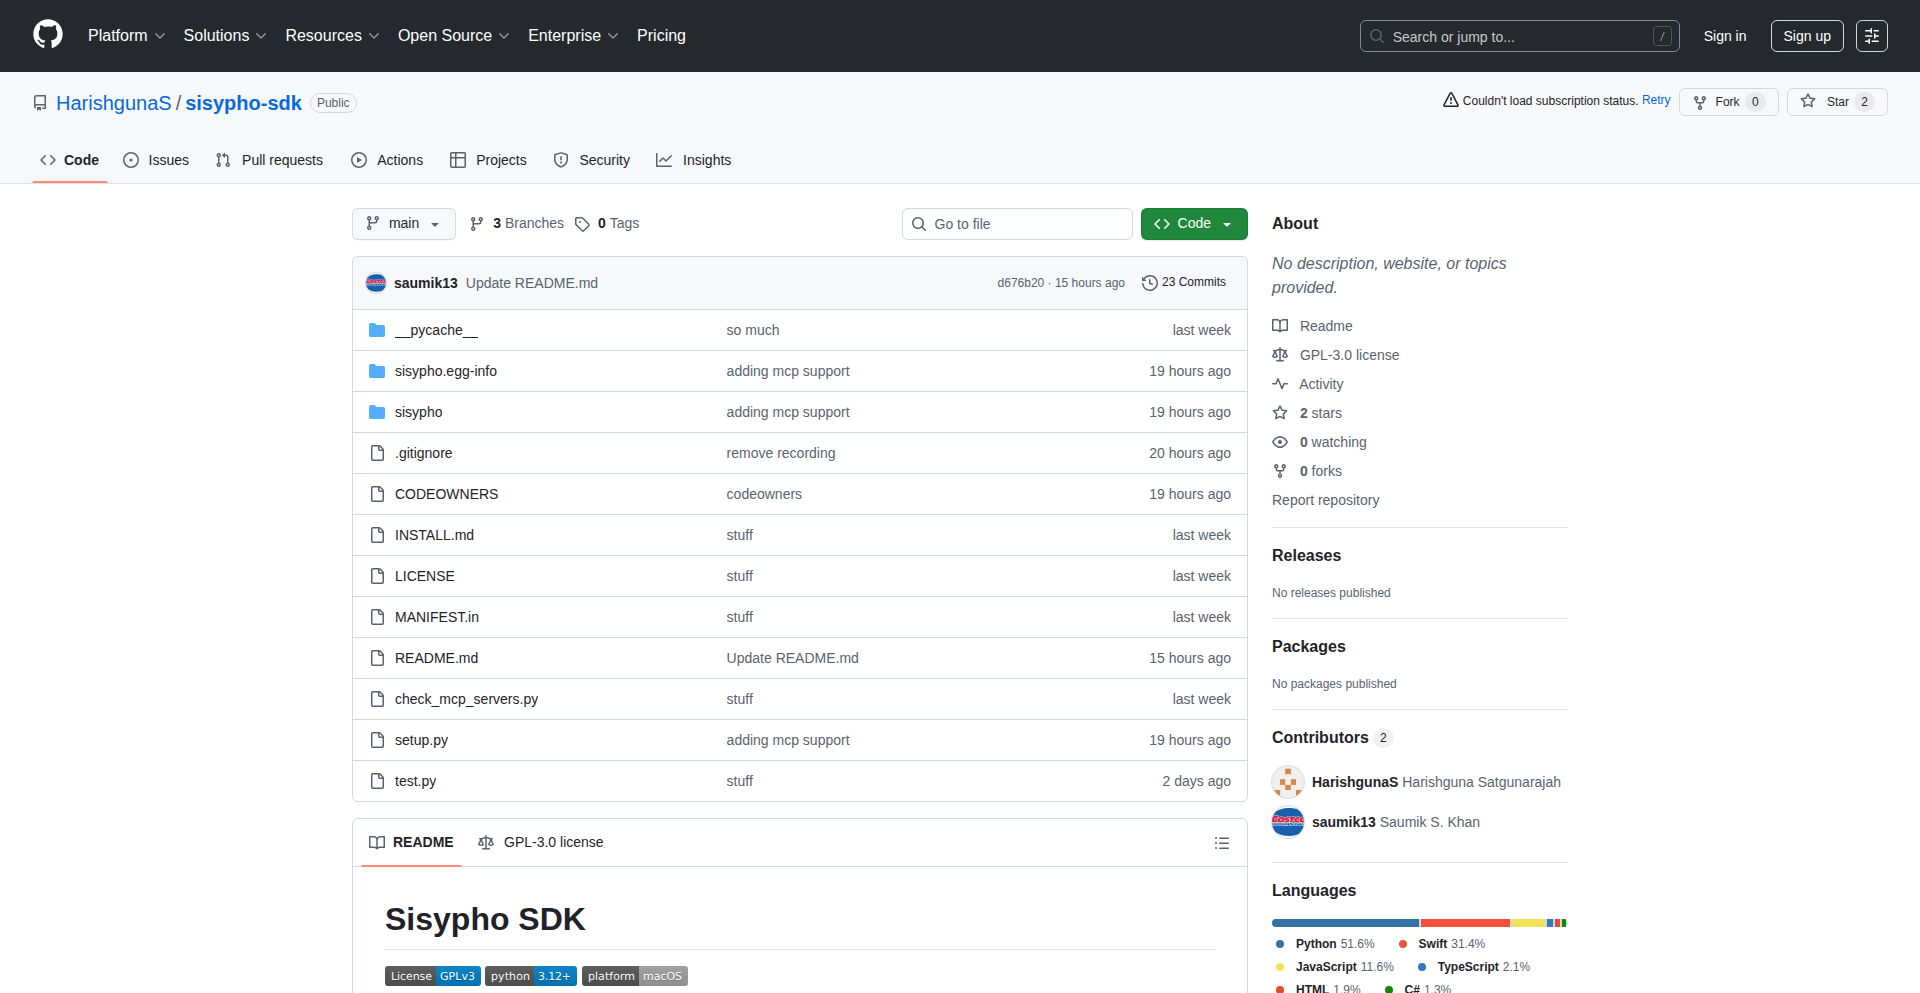
Task: Click the tag icon next to Tags
Action: [x=582, y=224]
